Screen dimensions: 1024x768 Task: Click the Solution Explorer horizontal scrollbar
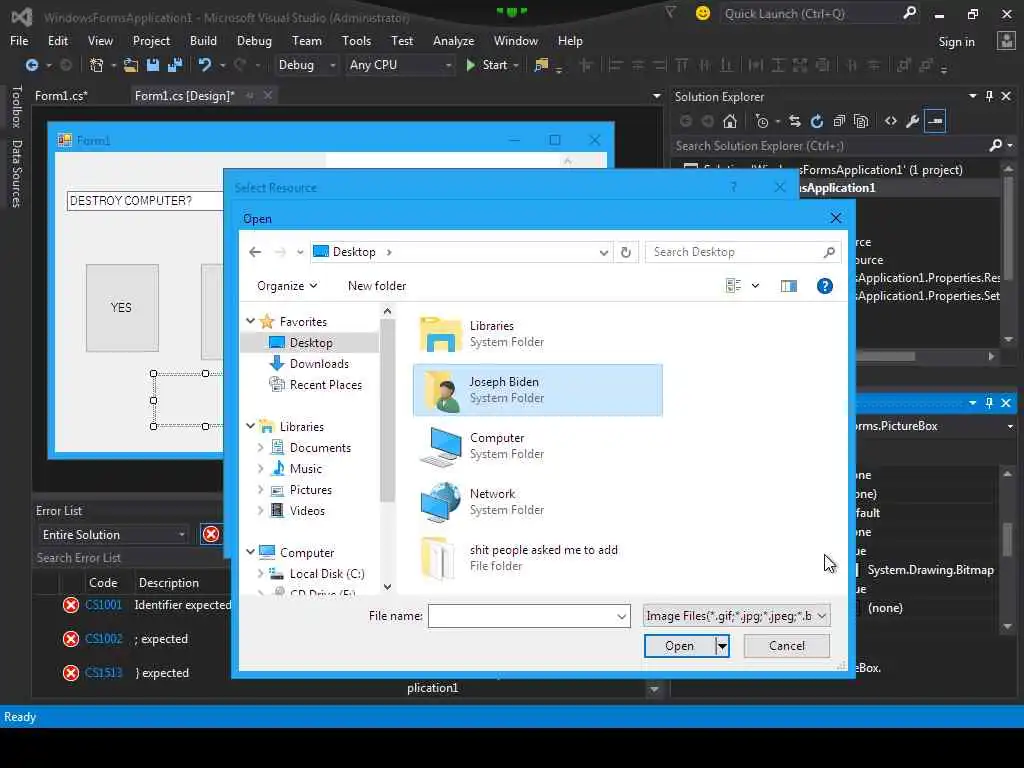[886, 357]
